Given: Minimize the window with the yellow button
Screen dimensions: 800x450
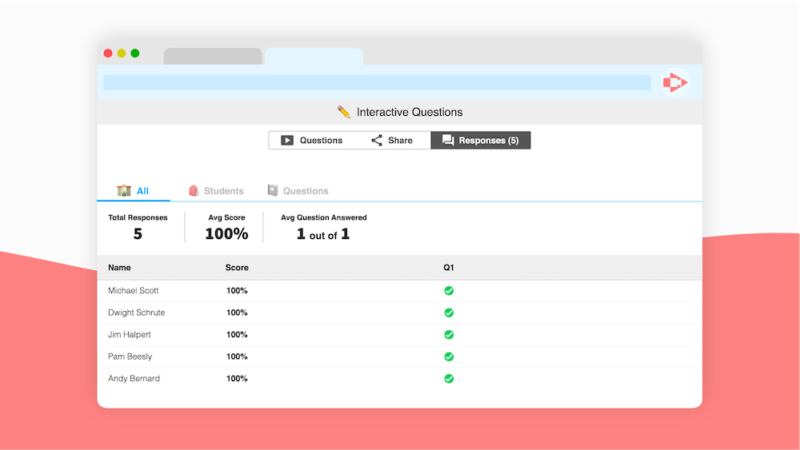Looking at the screenshot, I should [121, 53].
